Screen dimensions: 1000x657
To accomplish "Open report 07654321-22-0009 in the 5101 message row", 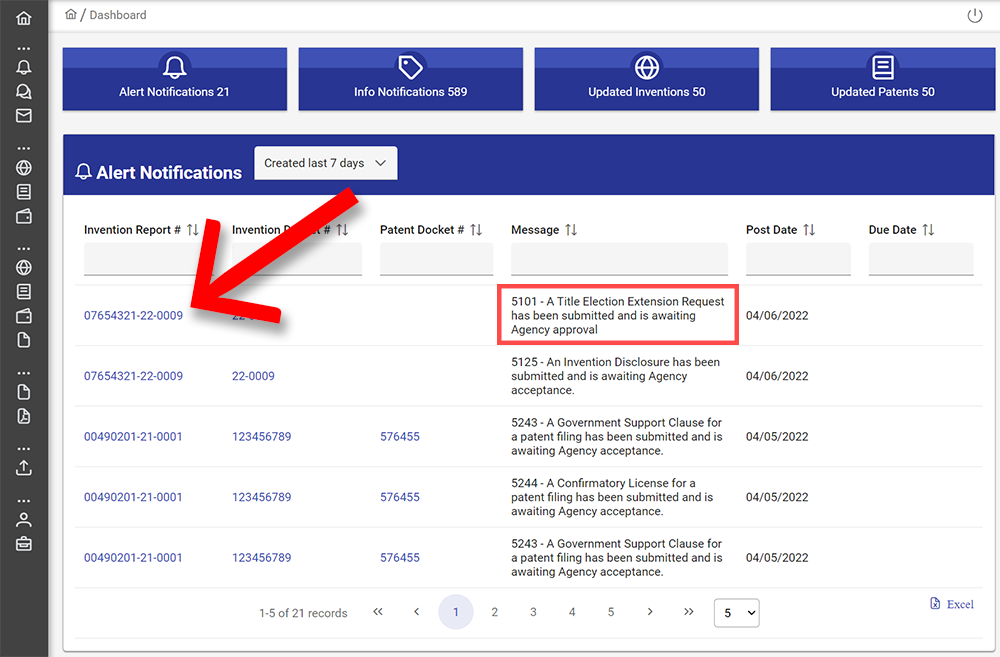I will point(133,315).
